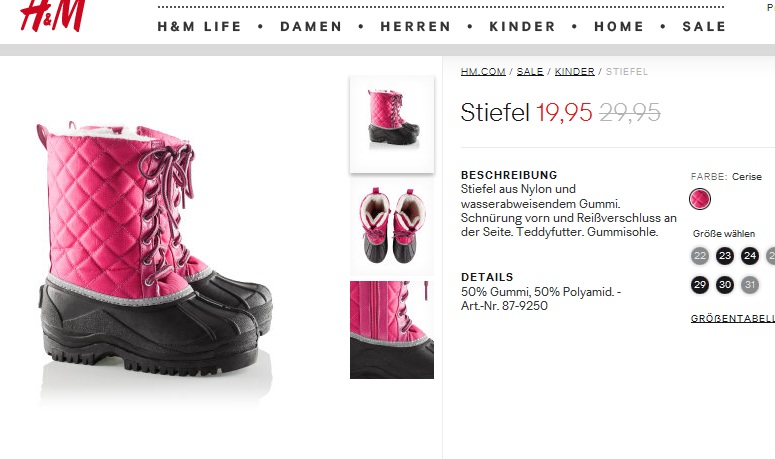
Task: Choose size 23
Action: (x=725, y=256)
